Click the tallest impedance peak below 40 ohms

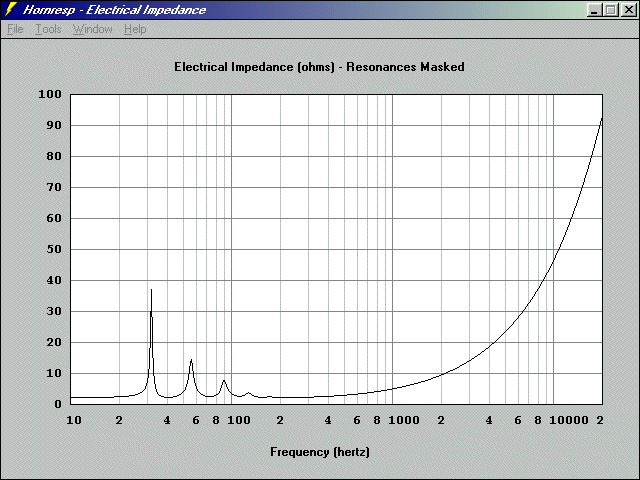pos(151,290)
